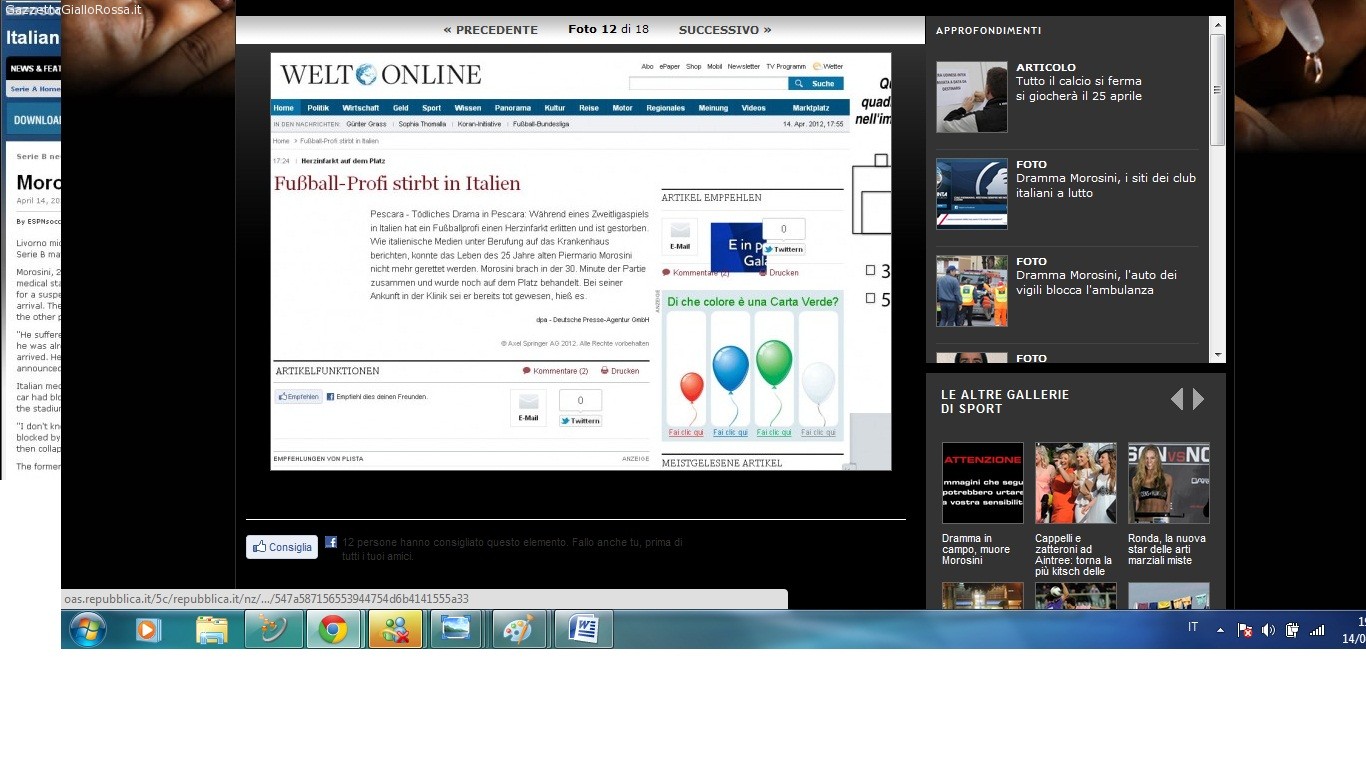Open the Windows Start menu orb
Viewport: 1366px width, 768px height.
click(88, 630)
